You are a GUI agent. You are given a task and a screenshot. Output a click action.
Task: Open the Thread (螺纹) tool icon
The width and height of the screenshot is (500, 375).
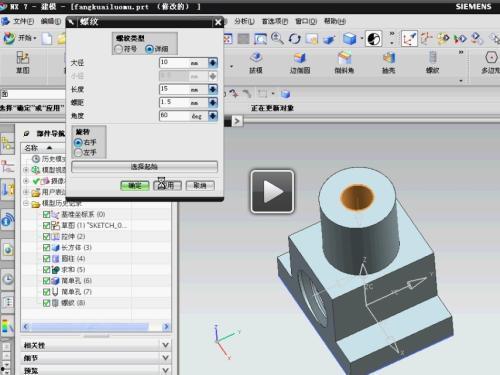point(432,58)
